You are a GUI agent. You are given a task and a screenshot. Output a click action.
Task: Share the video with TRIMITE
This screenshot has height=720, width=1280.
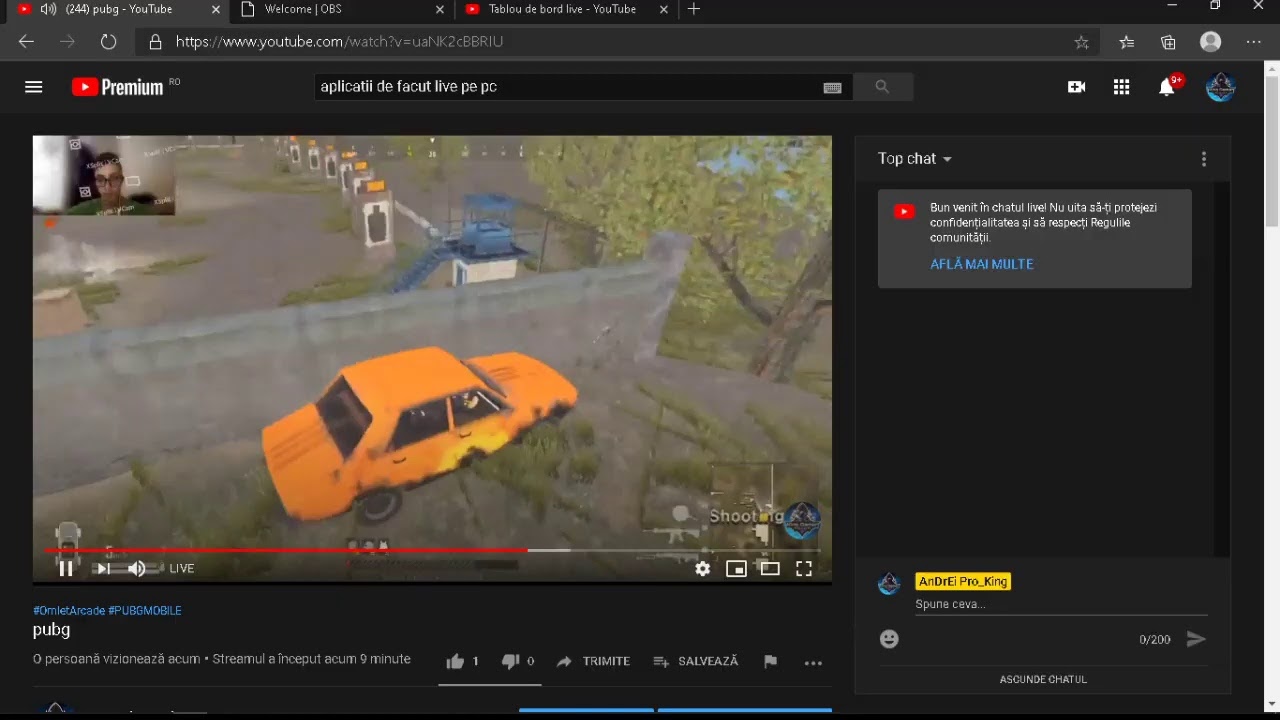click(593, 661)
